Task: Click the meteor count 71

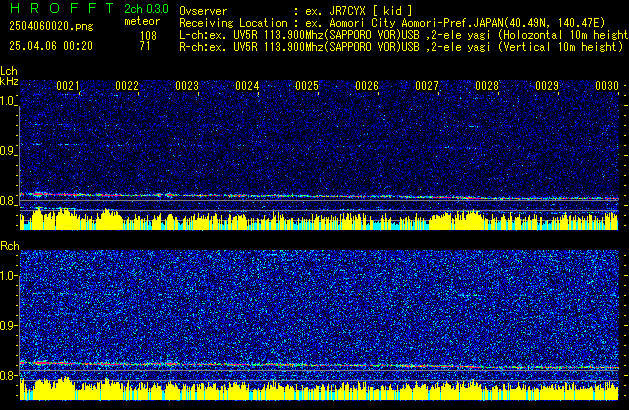Action: pyautogui.click(x=145, y=46)
